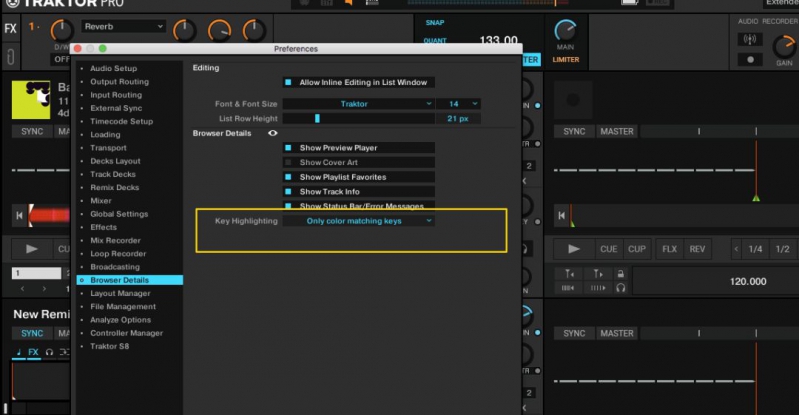
Task: Open Decks Layout preferences
Action: (115, 161)
